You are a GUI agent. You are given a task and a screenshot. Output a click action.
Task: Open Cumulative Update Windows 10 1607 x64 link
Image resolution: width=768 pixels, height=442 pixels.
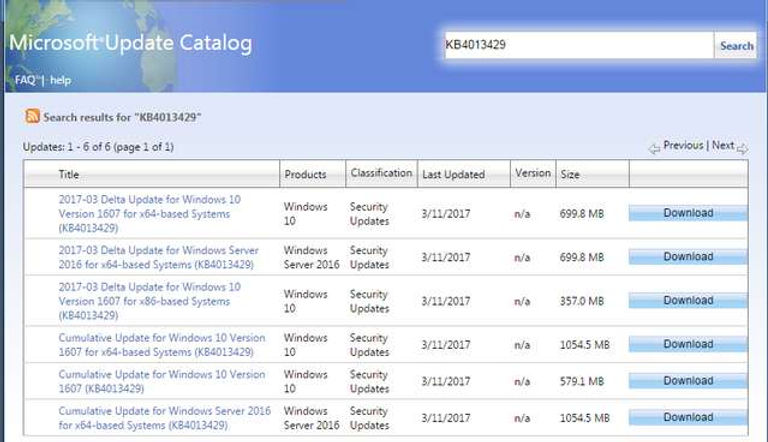162,344
